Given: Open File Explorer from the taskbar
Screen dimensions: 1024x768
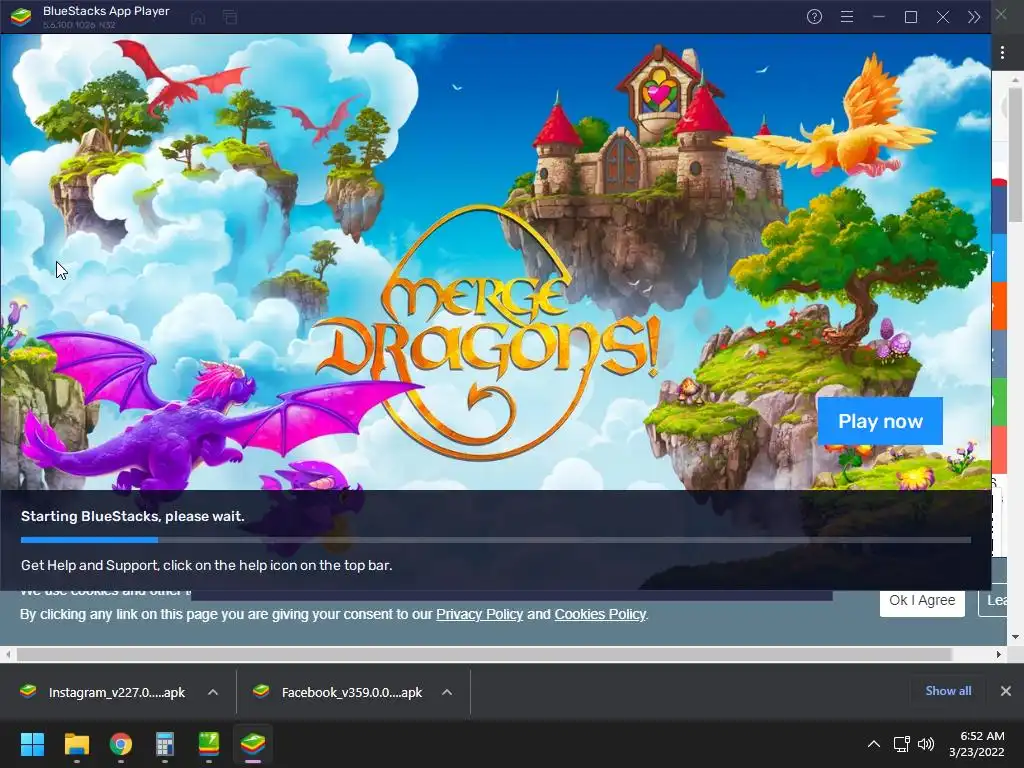Looking at the screenshot, I should (76, 744).
